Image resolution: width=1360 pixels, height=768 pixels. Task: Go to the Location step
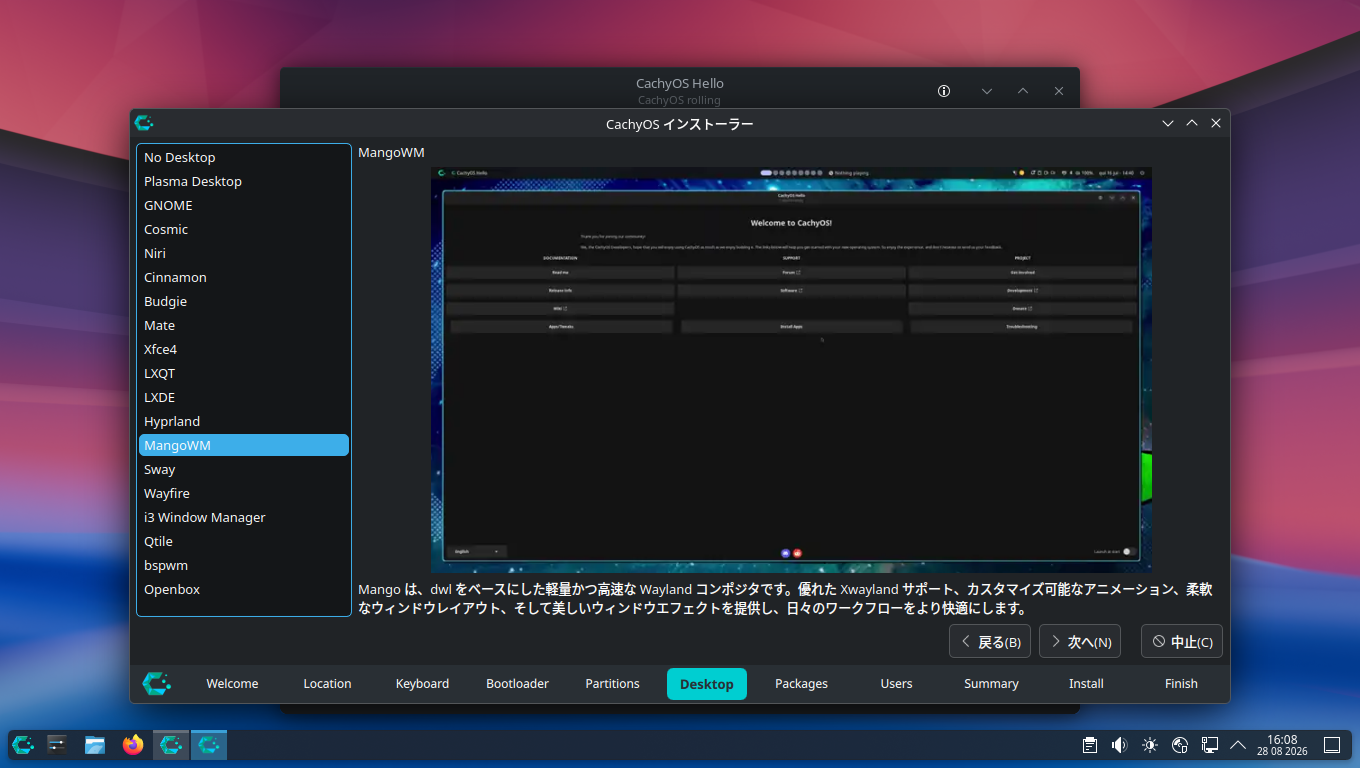click(327, 684)
